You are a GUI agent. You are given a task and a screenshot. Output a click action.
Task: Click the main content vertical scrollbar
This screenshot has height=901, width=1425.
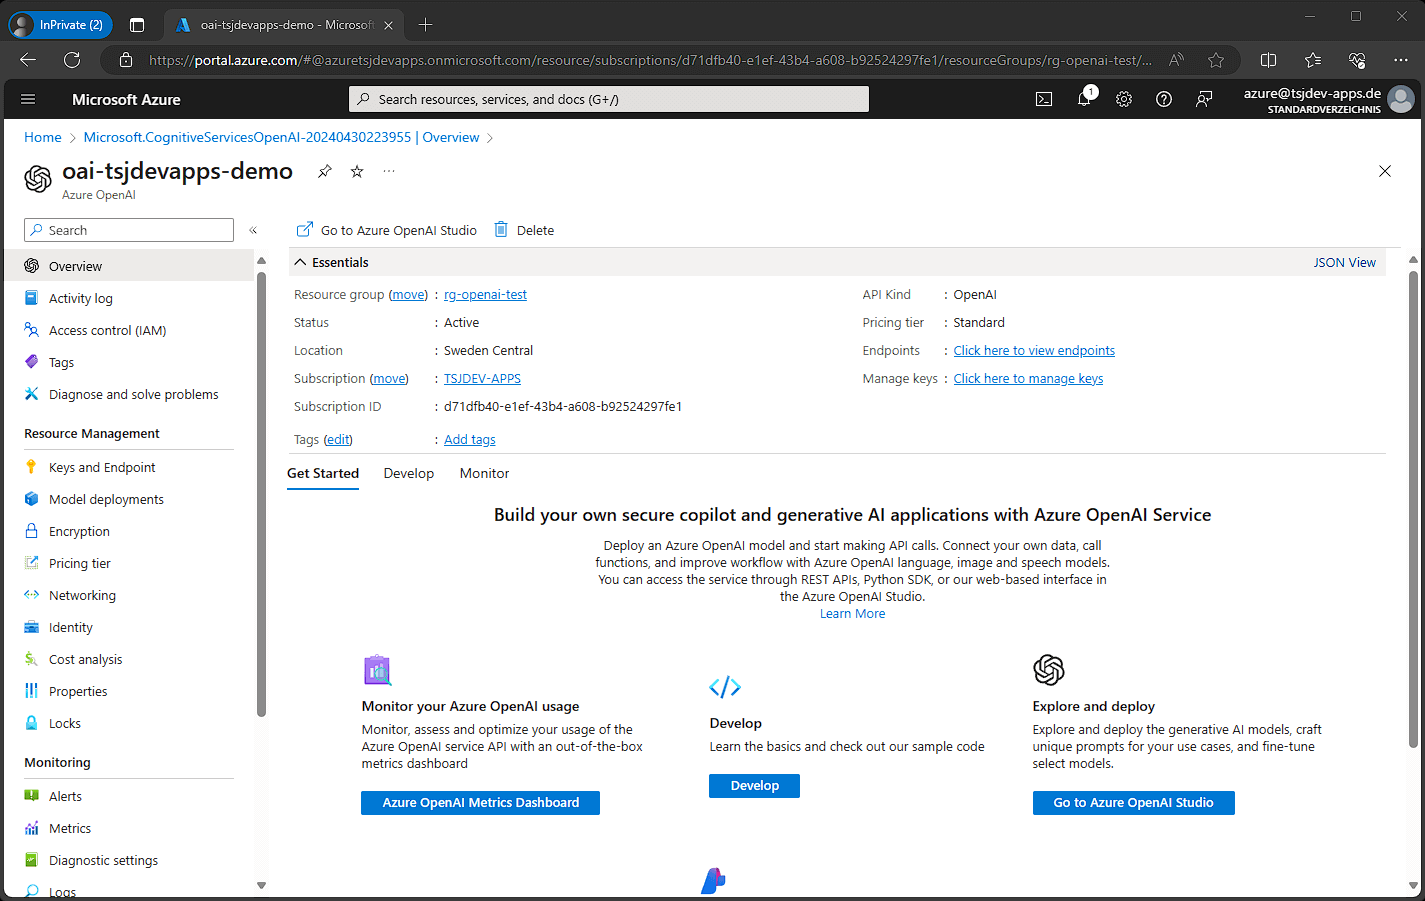click(1413, 500)
